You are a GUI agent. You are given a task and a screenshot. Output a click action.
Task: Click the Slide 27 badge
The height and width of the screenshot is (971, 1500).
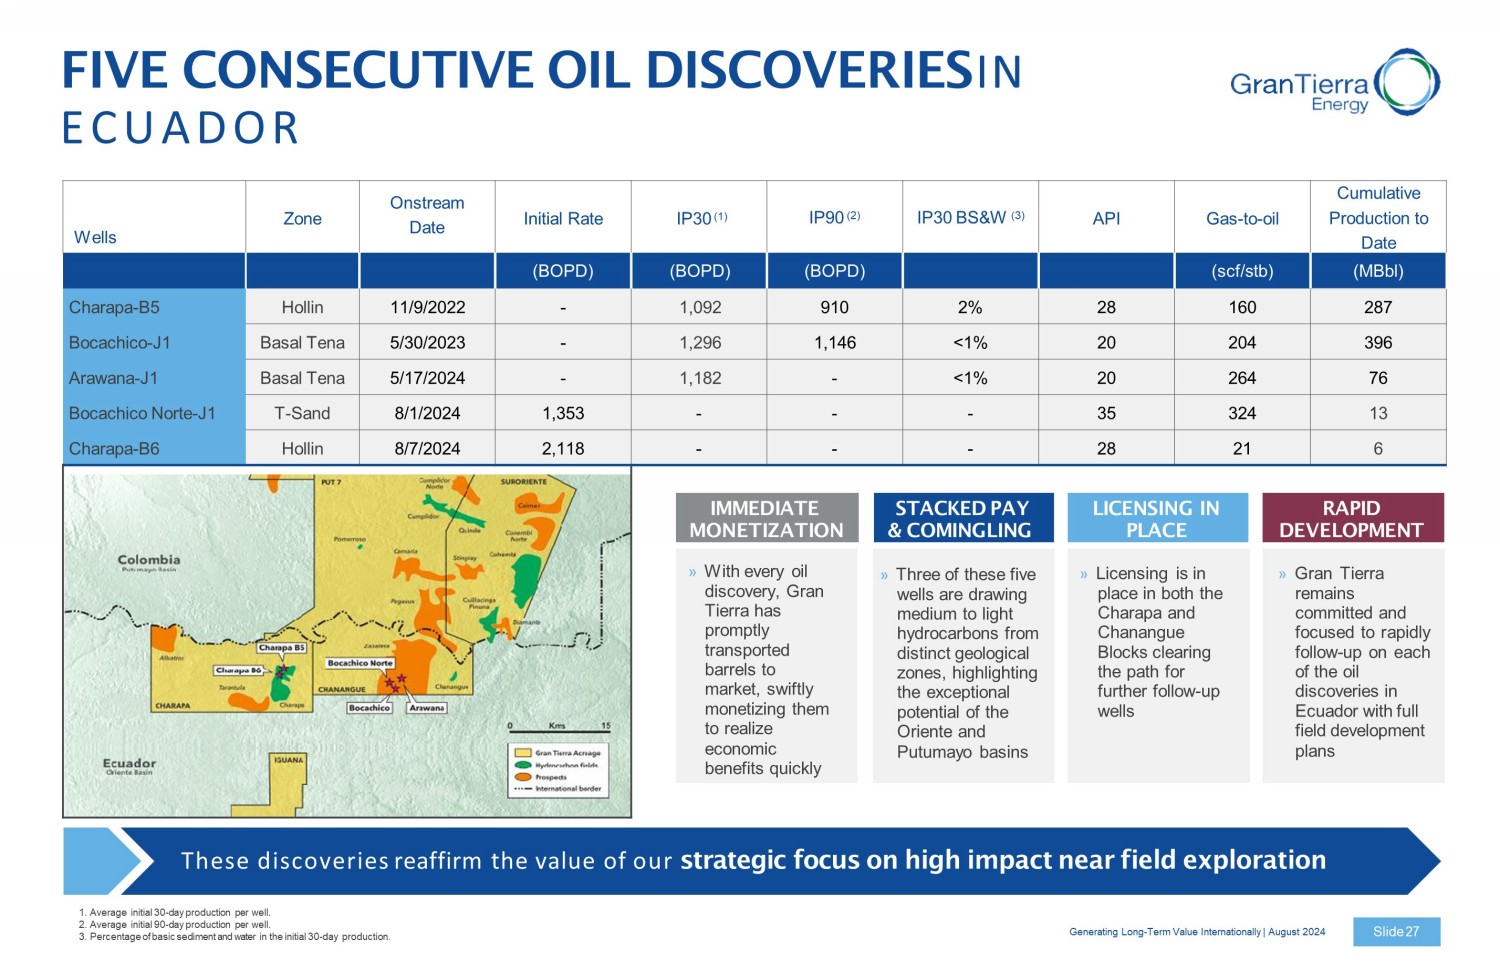point(1396,932)
